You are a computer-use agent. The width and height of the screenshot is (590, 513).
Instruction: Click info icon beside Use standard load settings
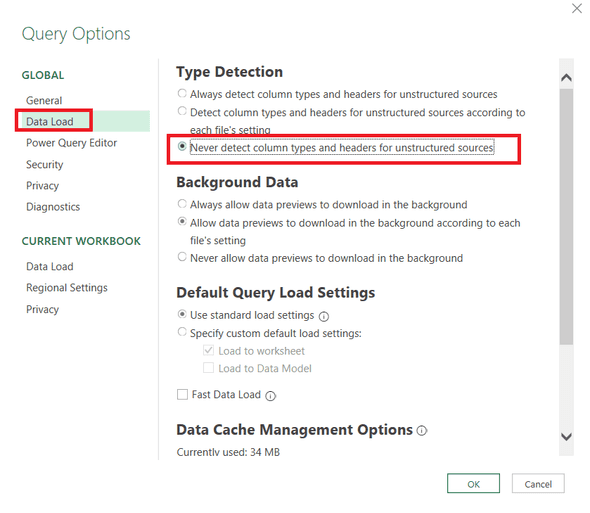(x=324, y=316)
